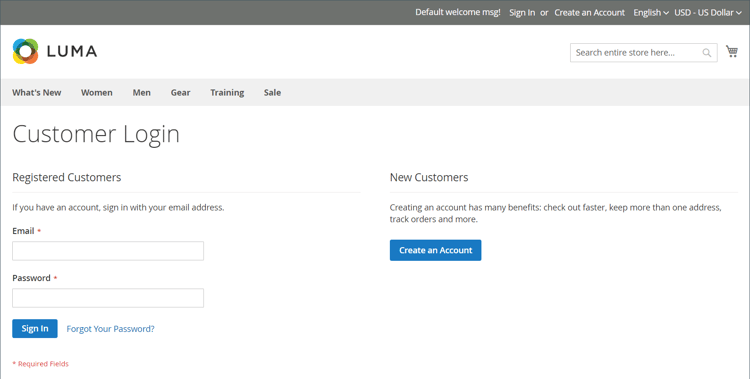Open the What's New menu
The width and height of the screenshot is (750, 379).
(x=37, y=92)
